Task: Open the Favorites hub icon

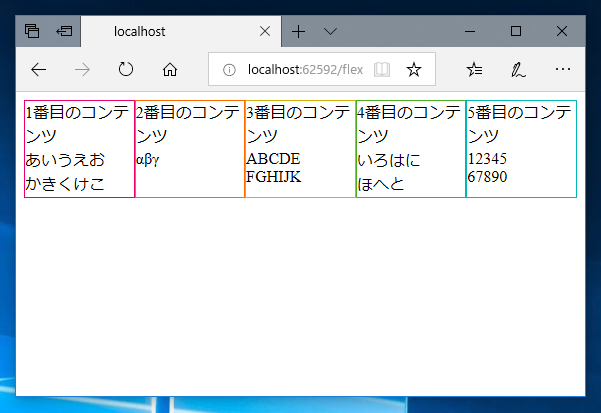Action: (475, 69)
